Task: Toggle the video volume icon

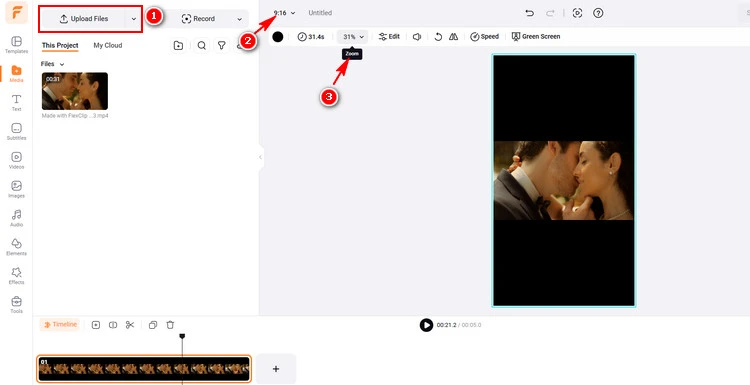Action: tap(417, 37)
